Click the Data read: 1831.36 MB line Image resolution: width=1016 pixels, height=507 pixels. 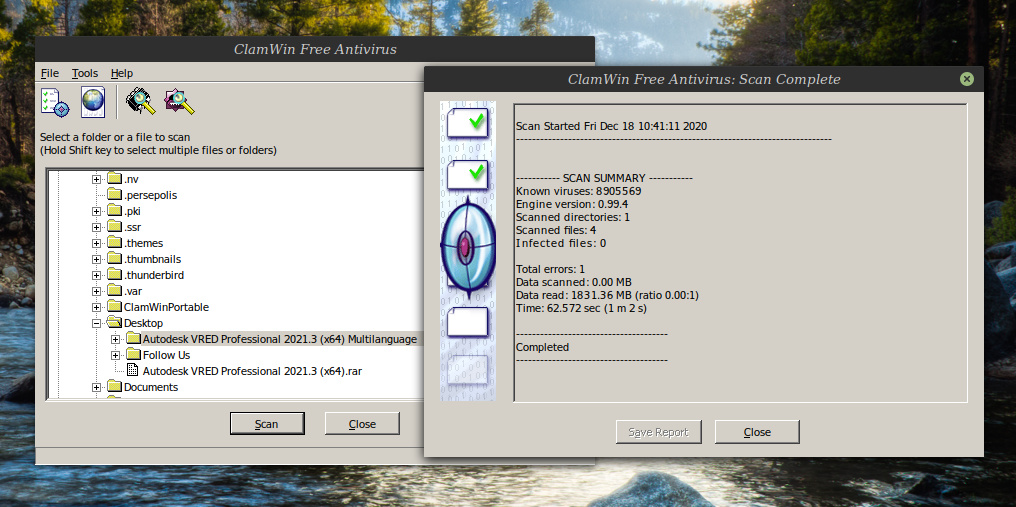[607, 295]
